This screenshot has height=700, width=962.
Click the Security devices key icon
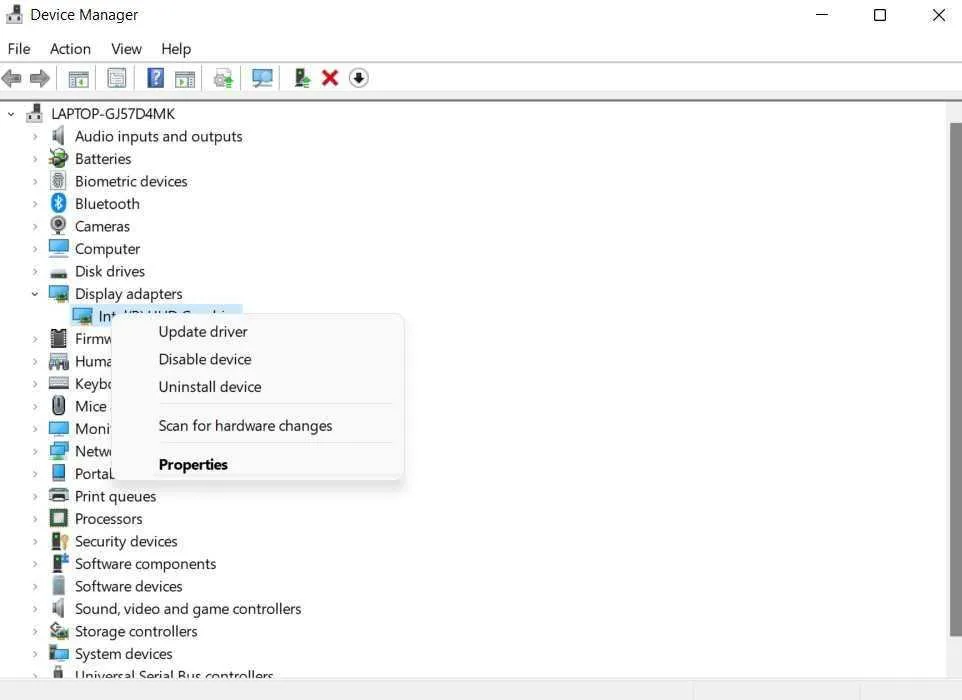pyautogui.click(x=60, y=541)
